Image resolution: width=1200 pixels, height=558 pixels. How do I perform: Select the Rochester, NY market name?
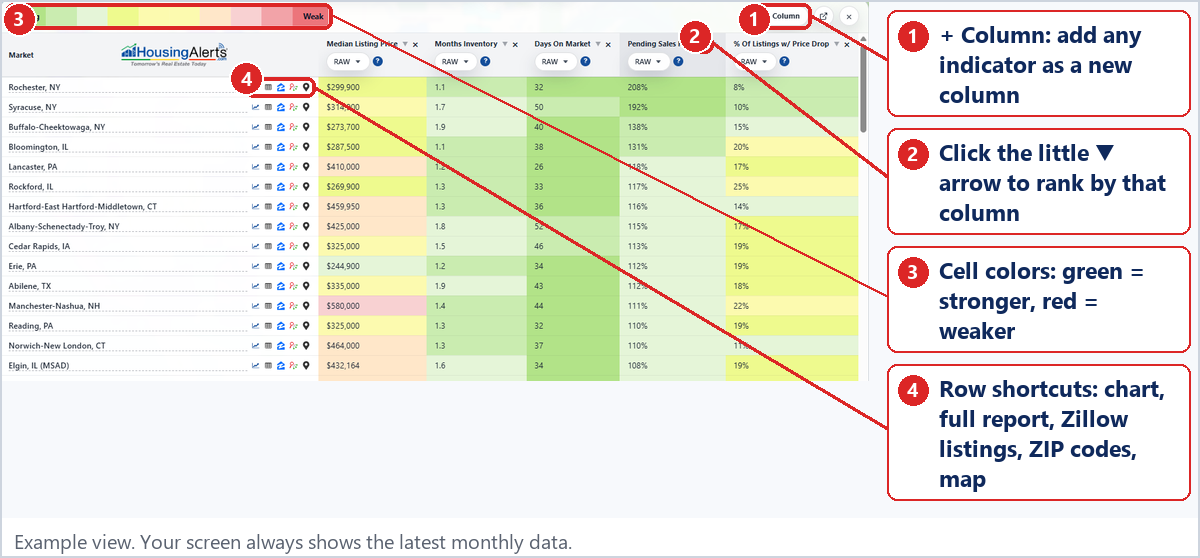[33, 87]
